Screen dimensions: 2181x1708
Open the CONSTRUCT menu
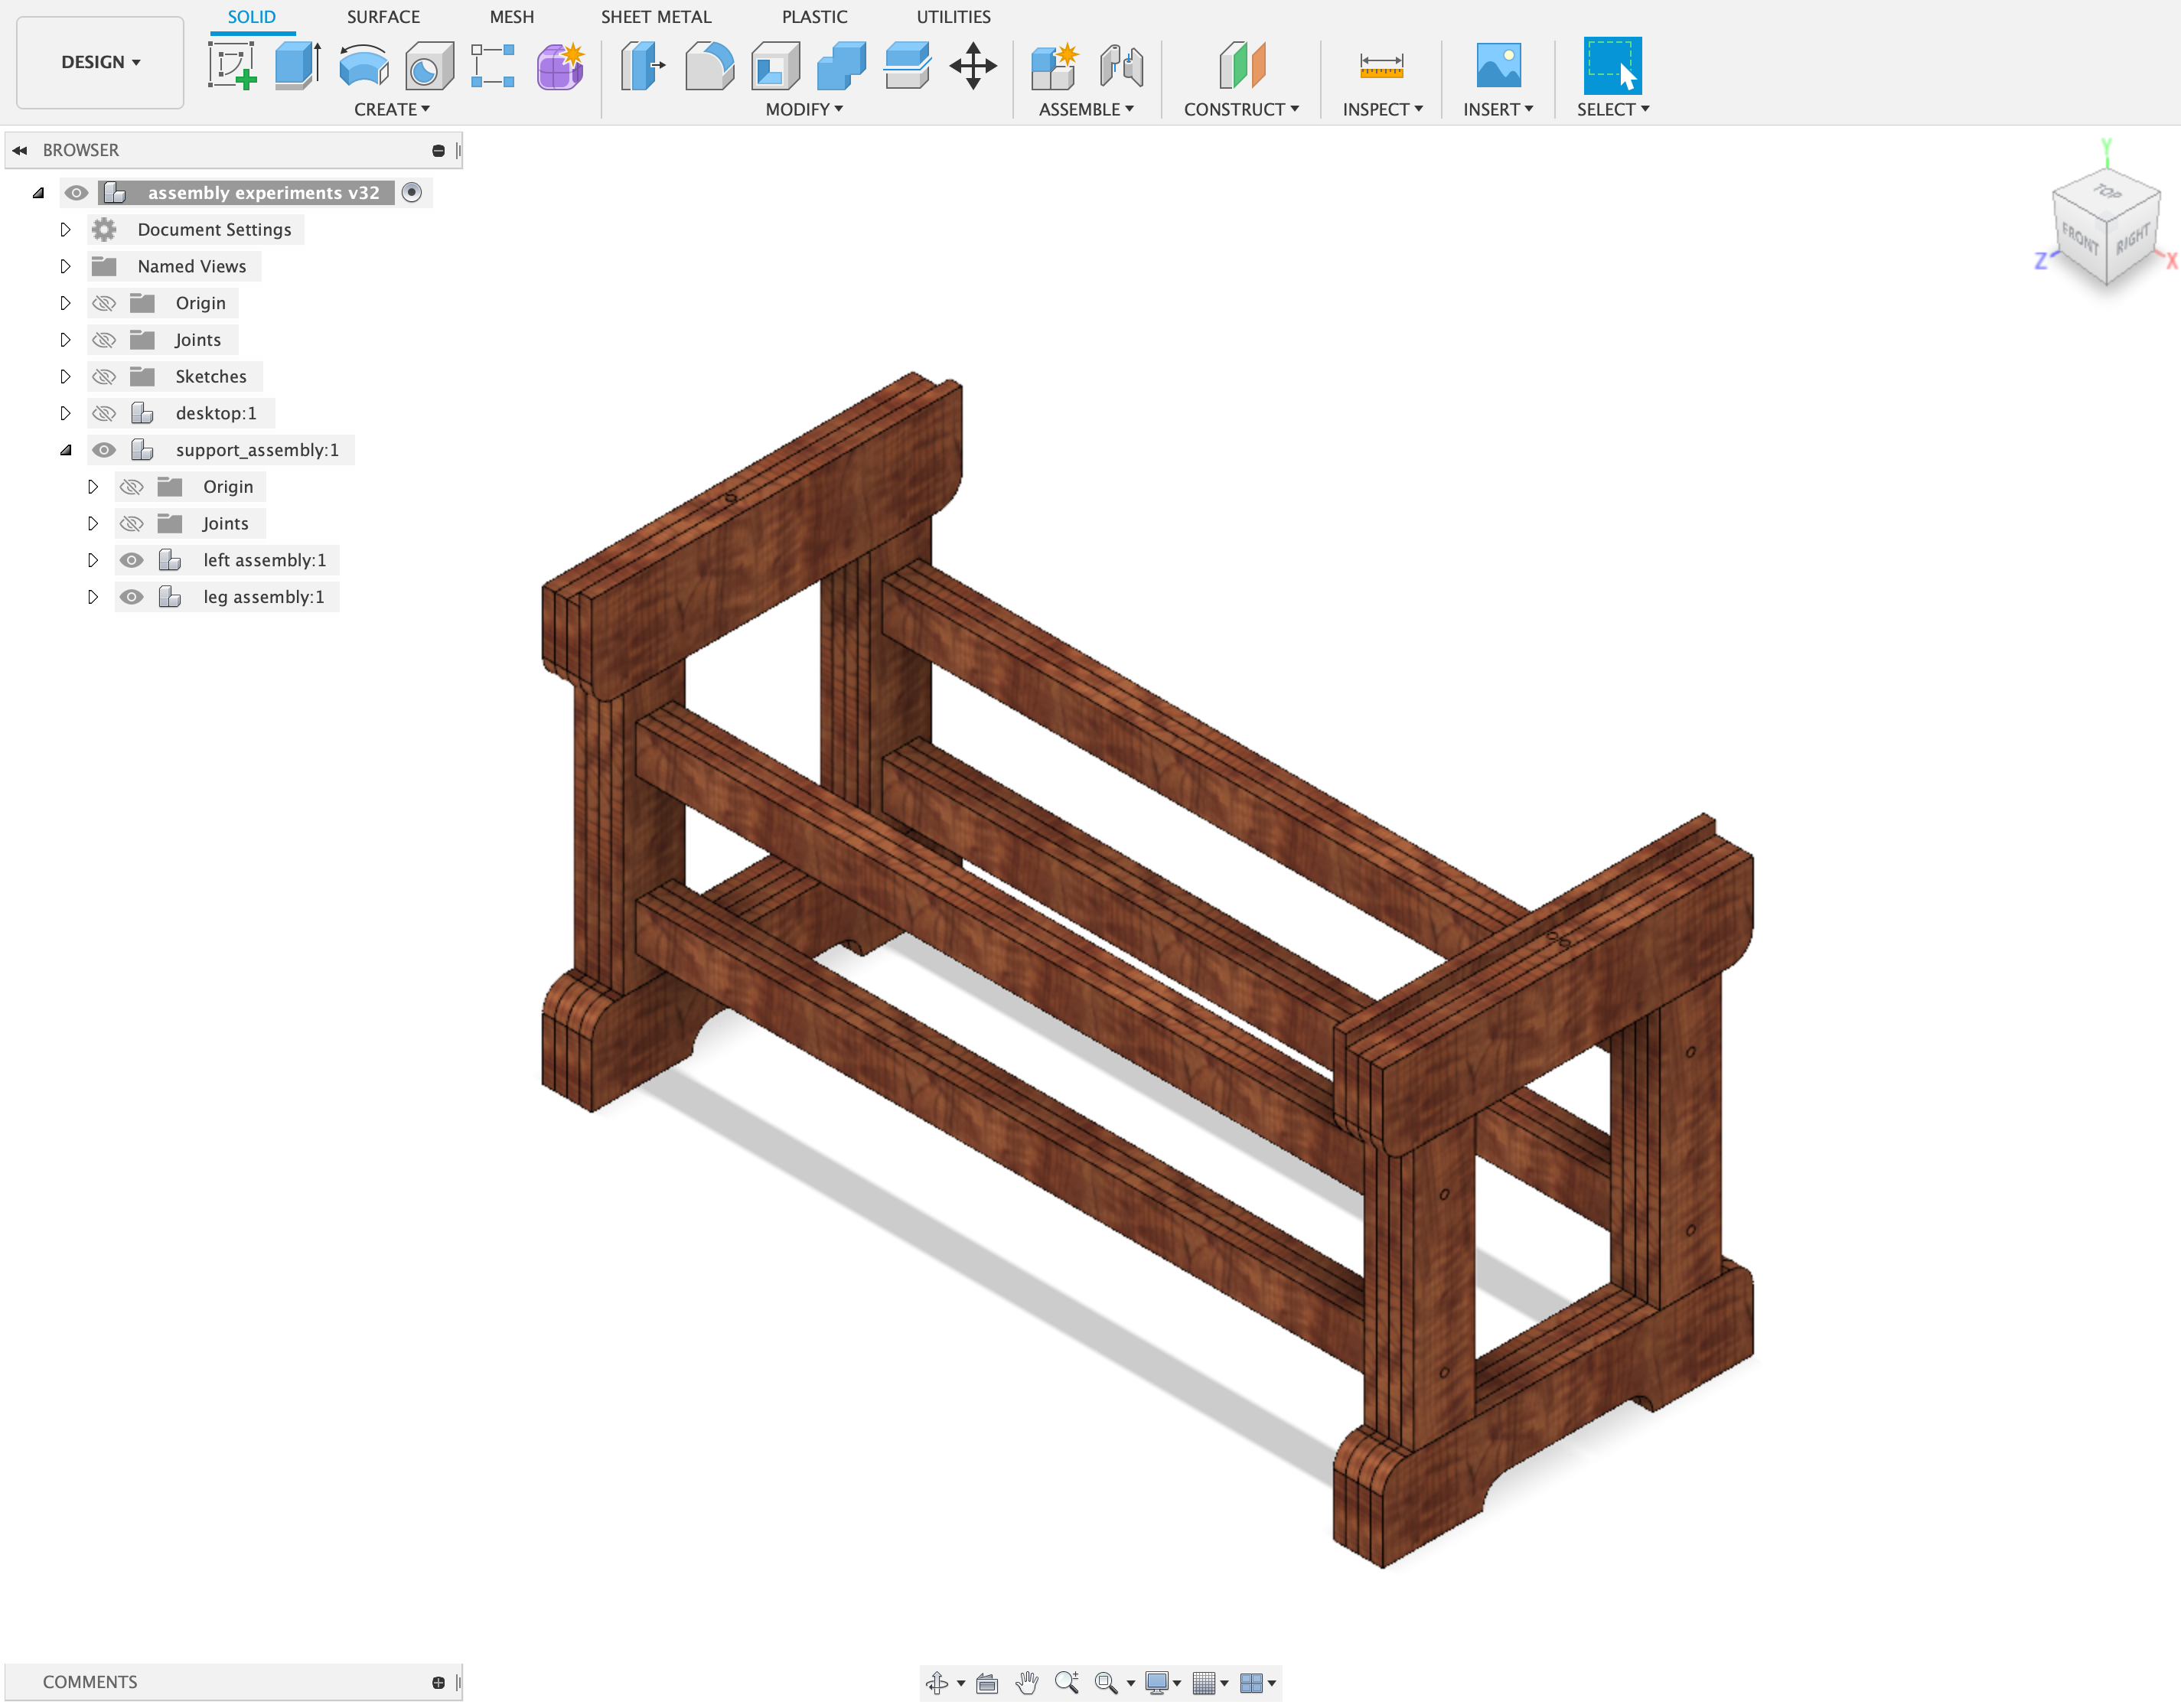(x=1241, y=109)
